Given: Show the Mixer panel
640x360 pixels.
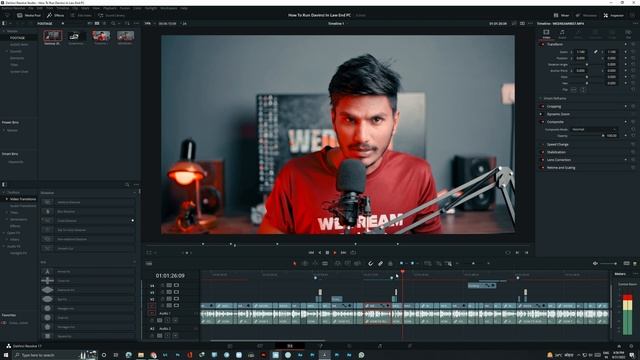Looking at the screenshot, I should [561, 15].
